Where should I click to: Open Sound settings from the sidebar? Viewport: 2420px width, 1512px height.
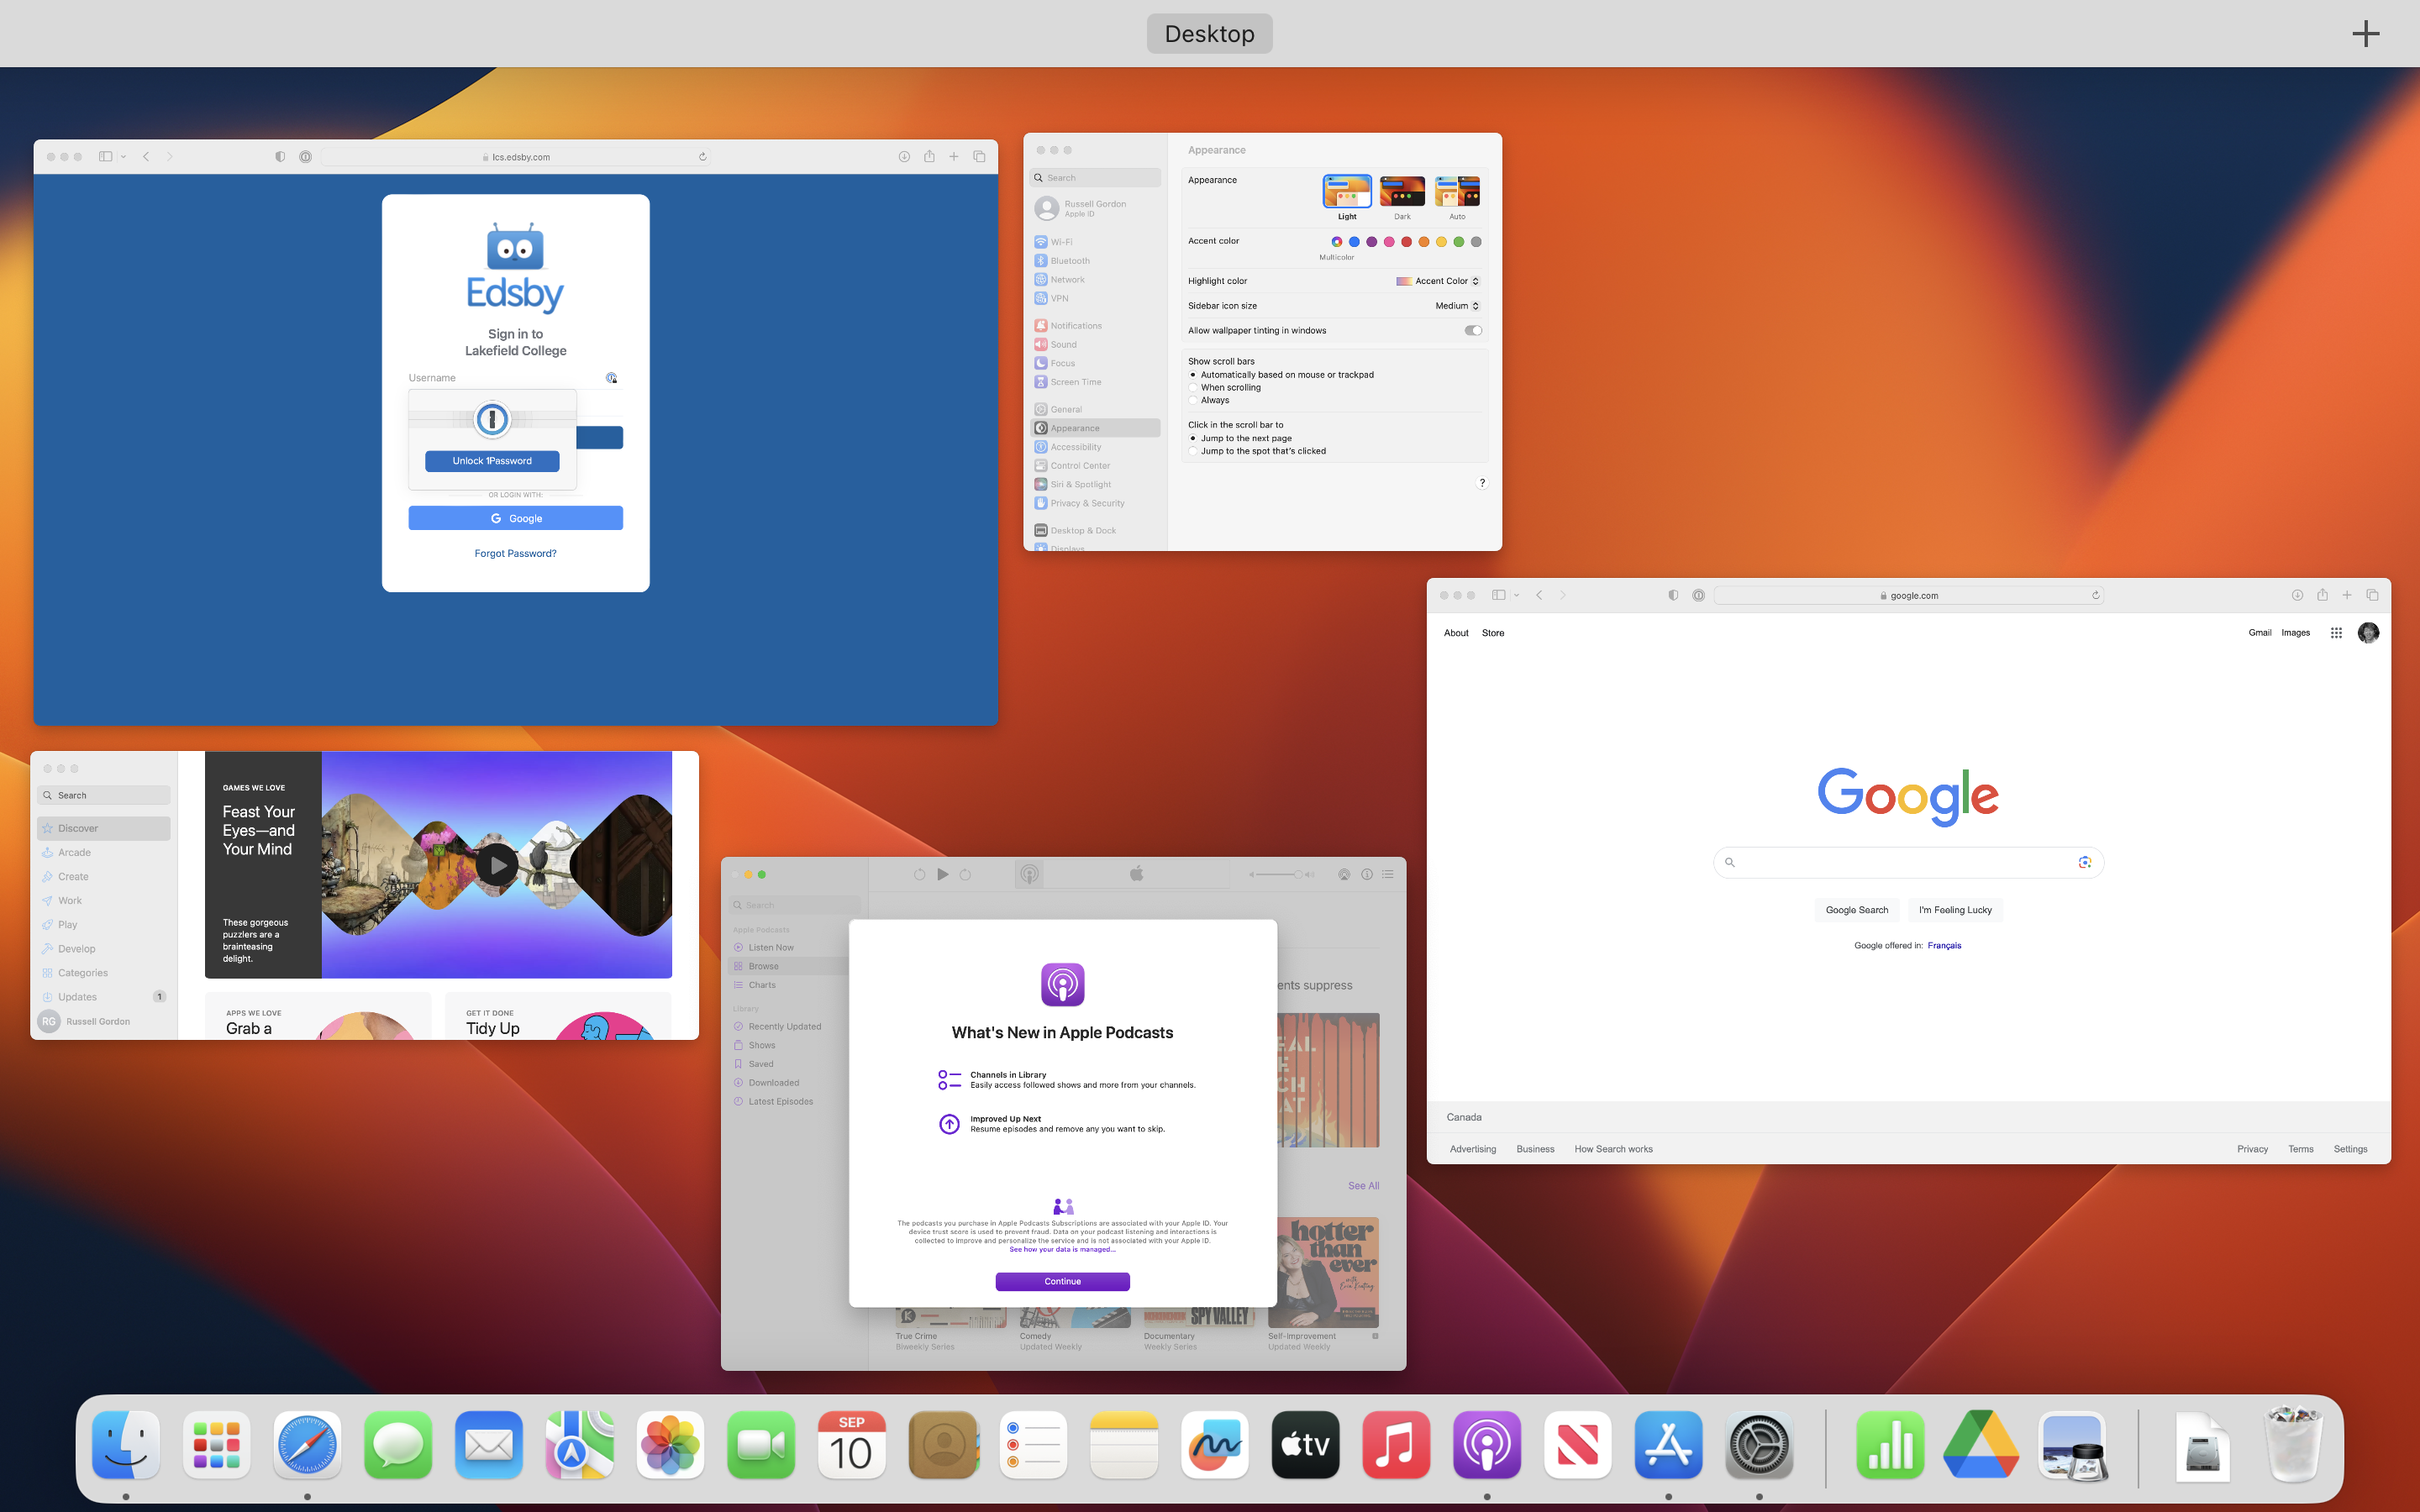[1062, 344]
